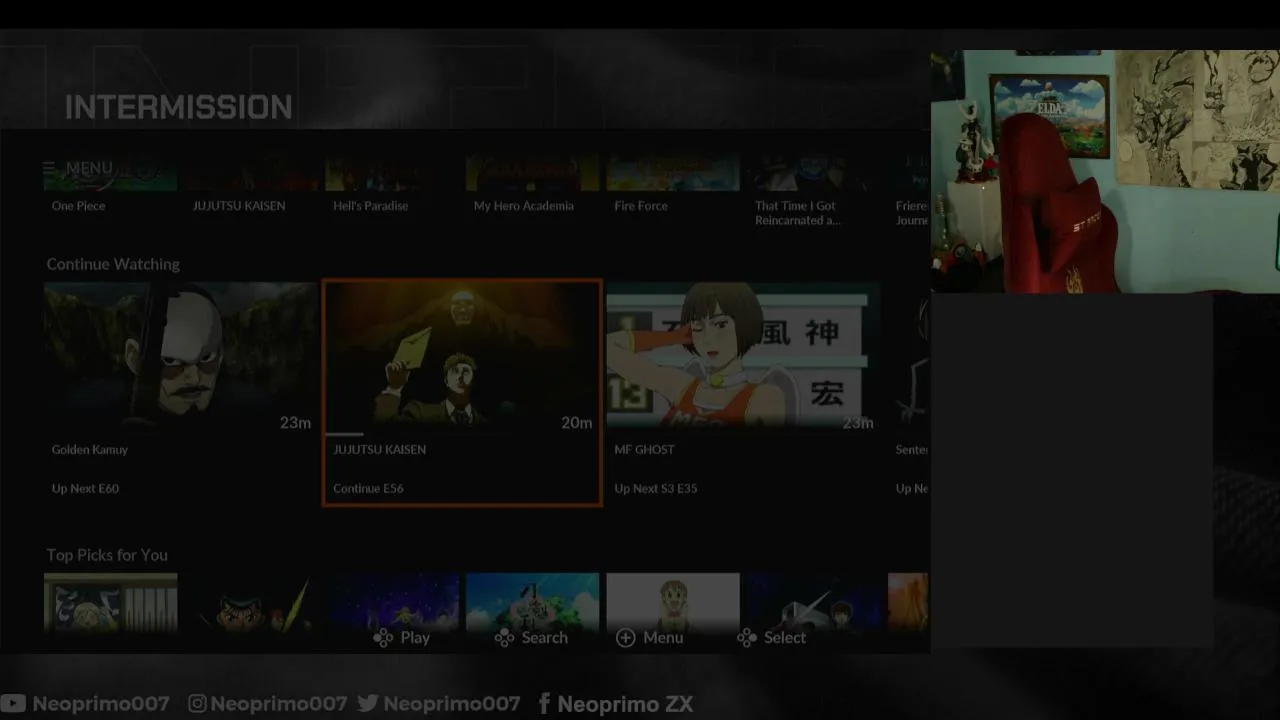Open the hamburger MENU icon
The height and width of the screenshot is (720, 1280).
pos(49,168)
